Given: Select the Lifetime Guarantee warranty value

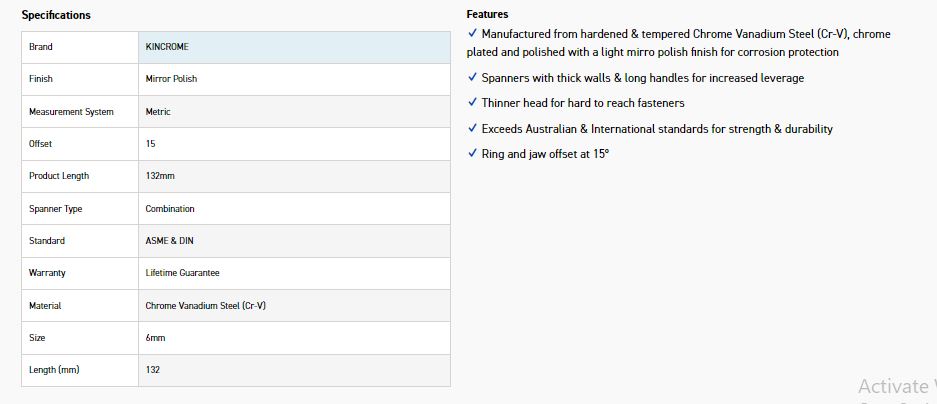Looking at the screenshot, I should coord(182,273).
